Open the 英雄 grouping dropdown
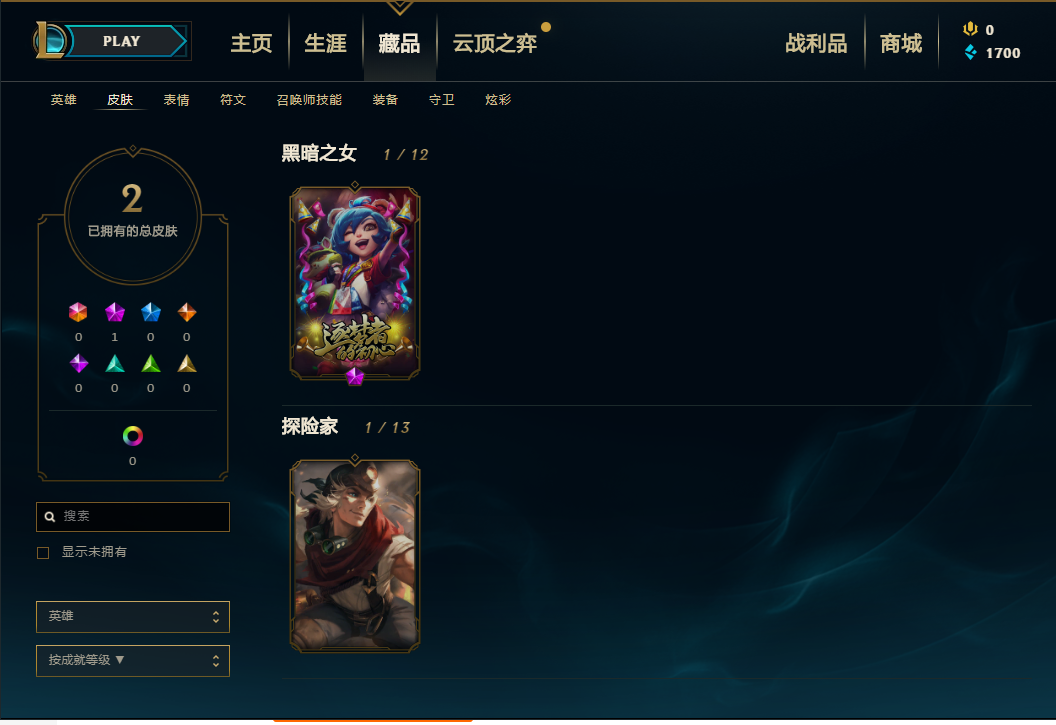This screenshot has height=725, width=1056. [133, 617]
